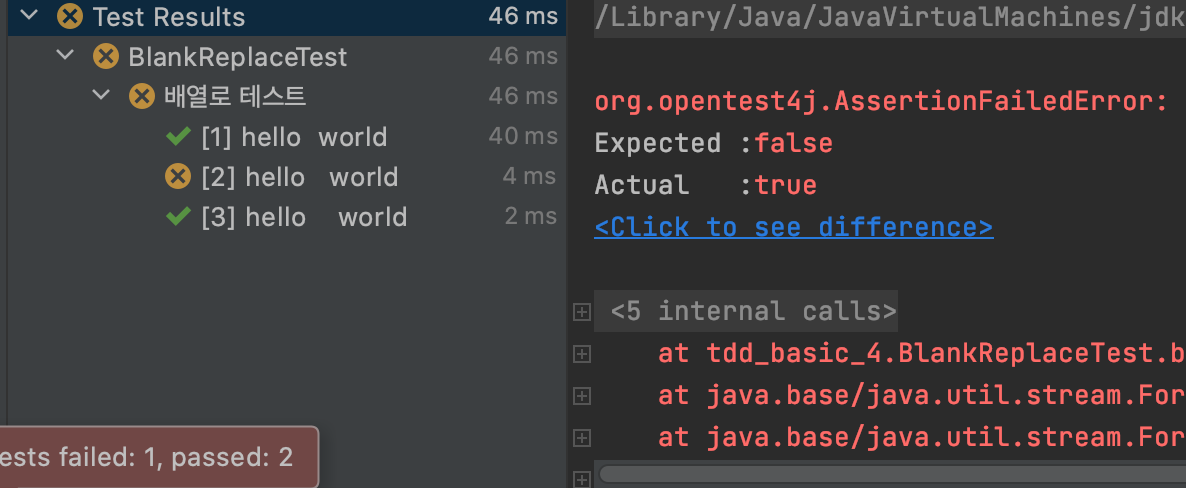Click the 46 ms duration of Test Results
Image resolution: width=1186 pixels, height=488 pixels.
coord(523,17)
